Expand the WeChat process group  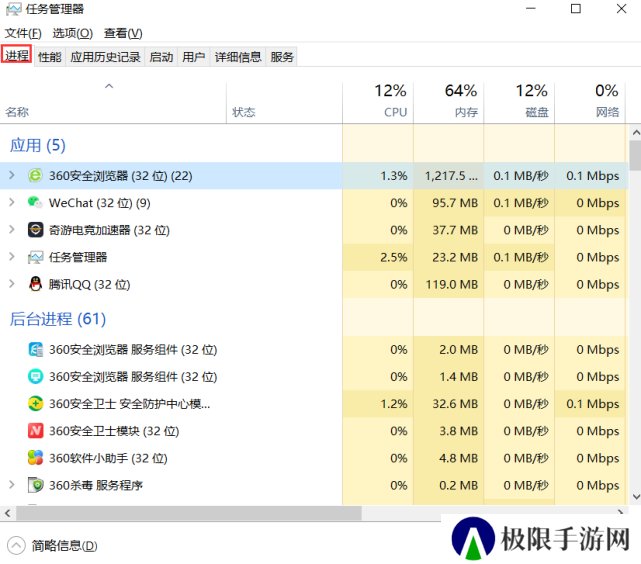[x=12, y=203]
